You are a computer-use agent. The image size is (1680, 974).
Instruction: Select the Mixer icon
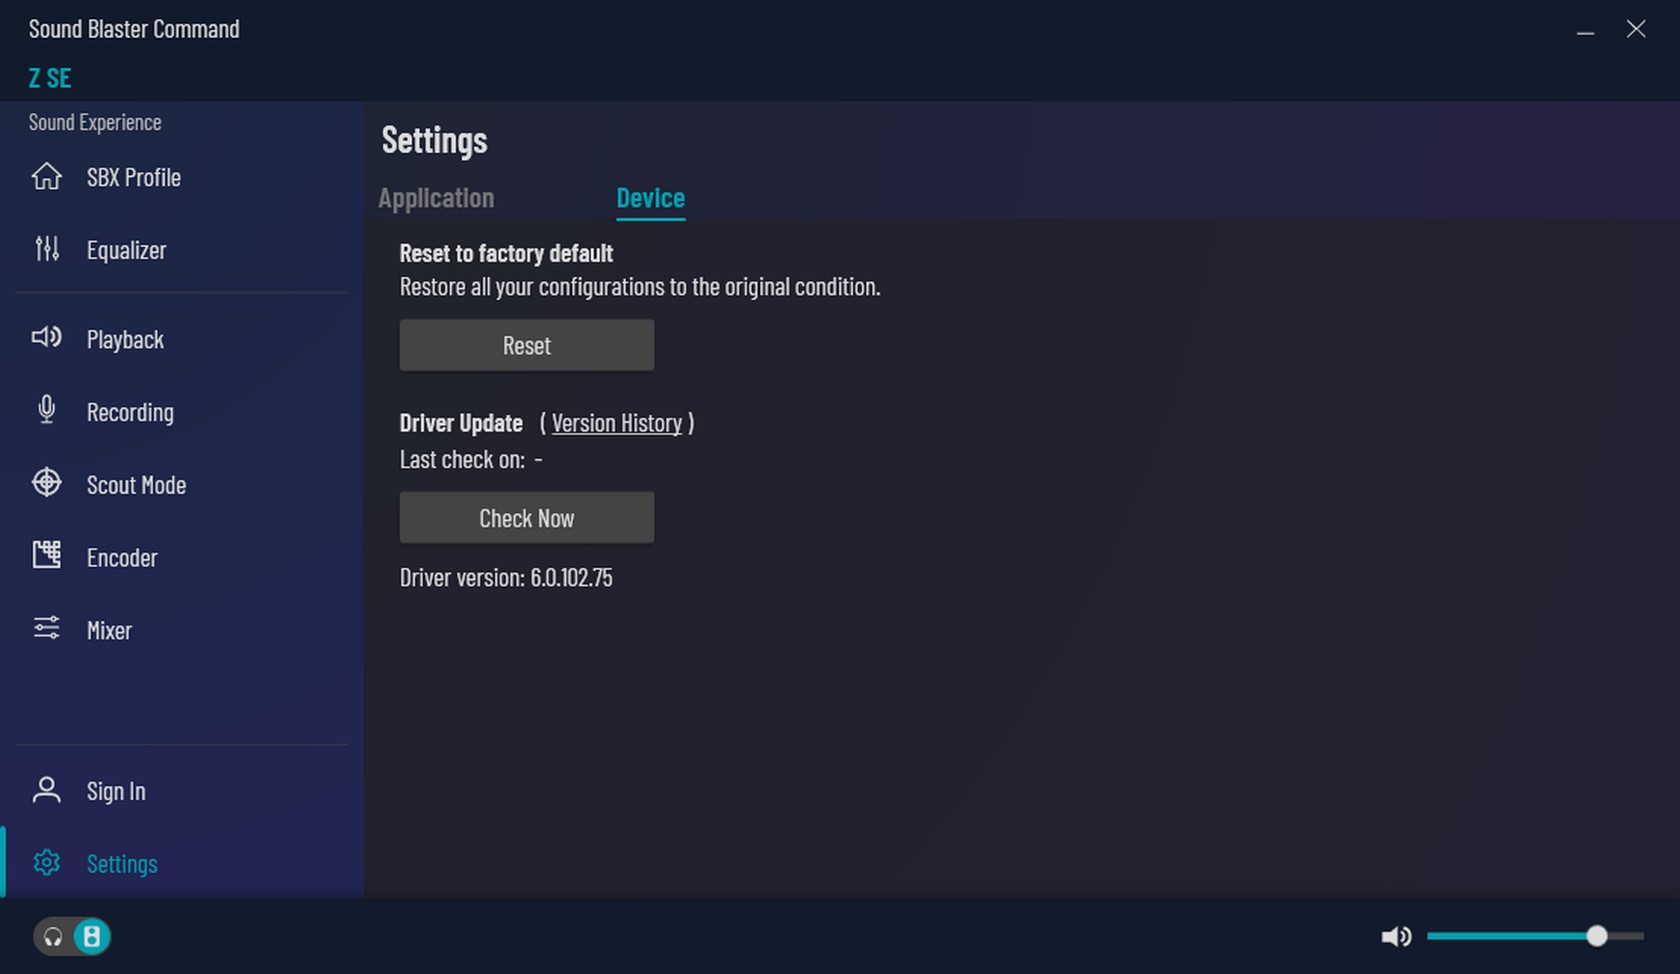click(46, 628)
